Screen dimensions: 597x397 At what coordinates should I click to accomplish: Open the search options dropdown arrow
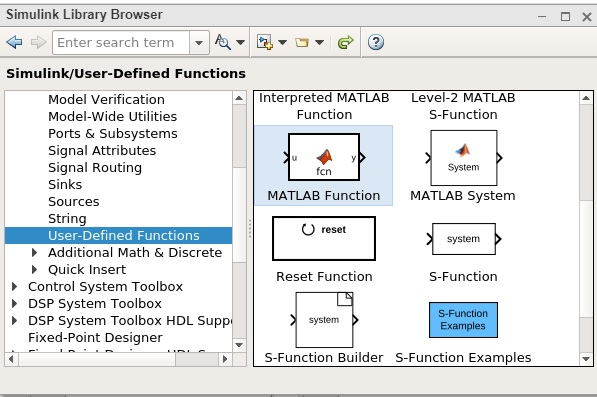click(240, 42)
